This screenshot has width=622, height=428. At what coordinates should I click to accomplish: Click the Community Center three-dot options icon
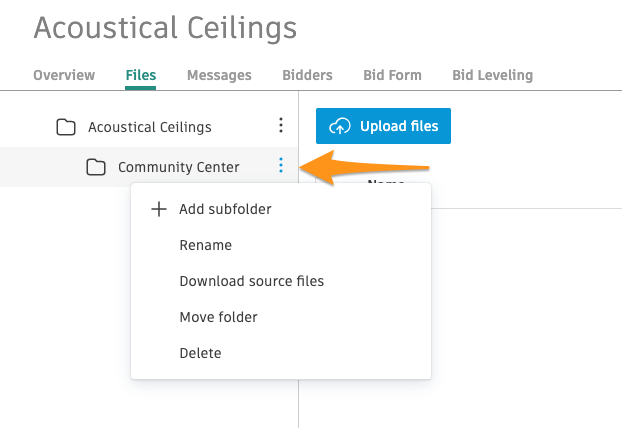(x=281, y=166)
